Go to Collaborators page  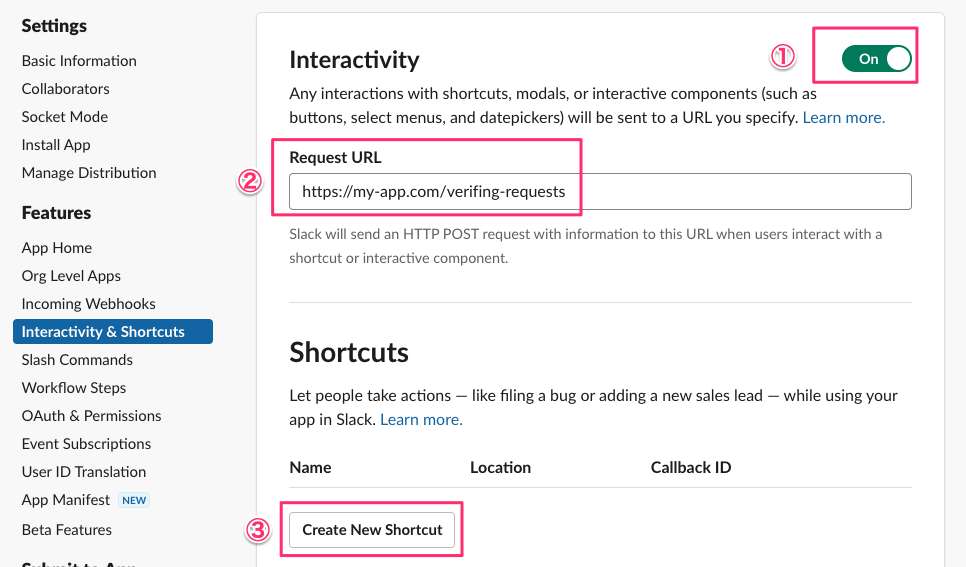pos(65,89)
